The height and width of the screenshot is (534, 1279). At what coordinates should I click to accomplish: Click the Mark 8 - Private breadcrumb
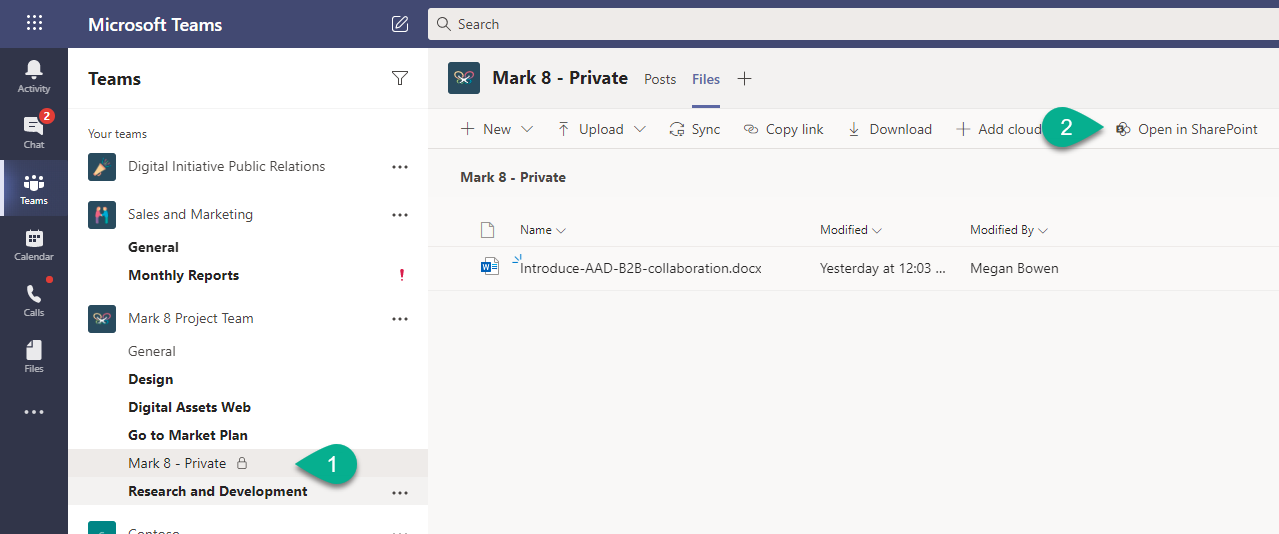pos(513,177)
